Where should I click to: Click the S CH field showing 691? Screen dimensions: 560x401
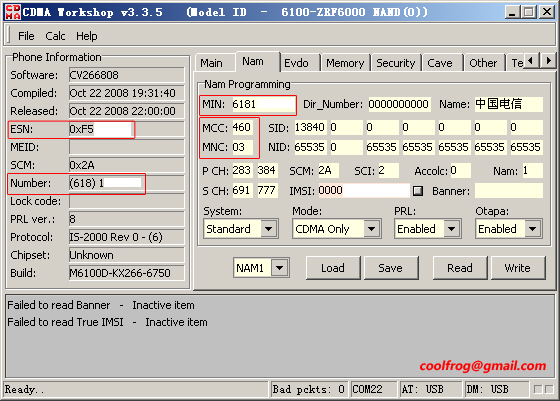coord(242,190)
